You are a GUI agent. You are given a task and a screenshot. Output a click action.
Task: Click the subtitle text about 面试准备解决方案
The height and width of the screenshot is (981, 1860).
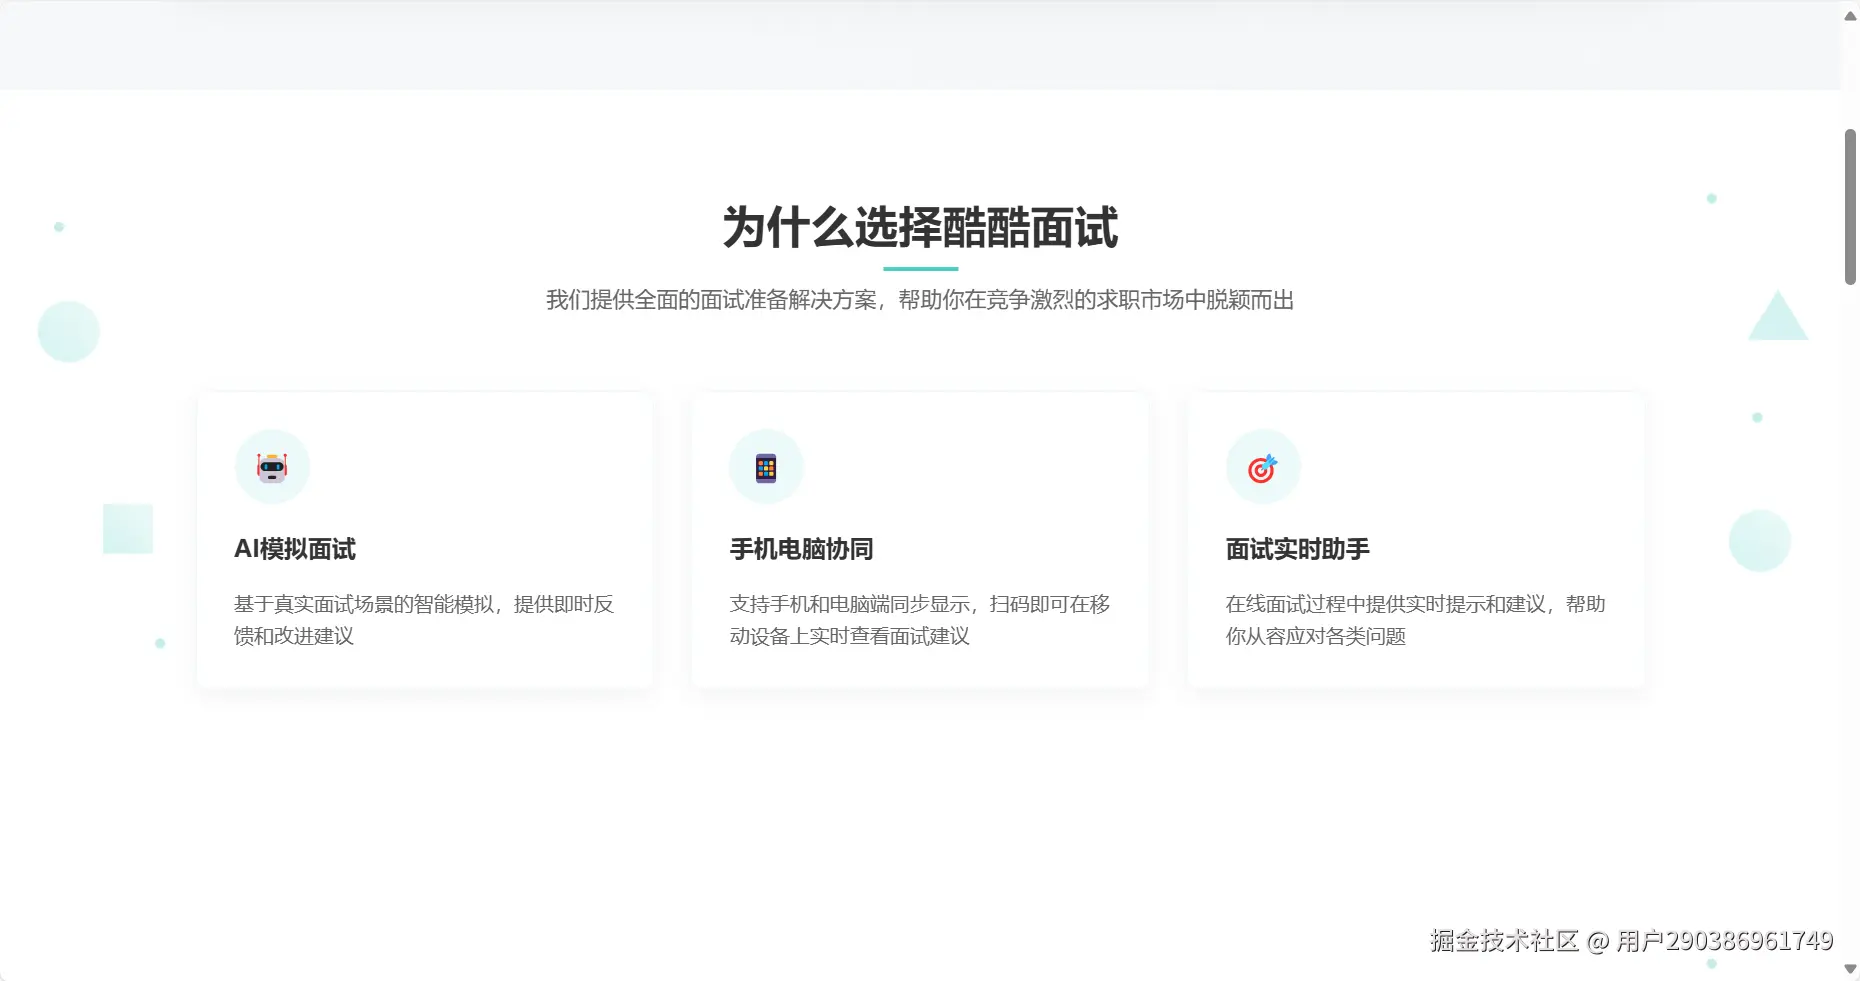tap(919, 300)
